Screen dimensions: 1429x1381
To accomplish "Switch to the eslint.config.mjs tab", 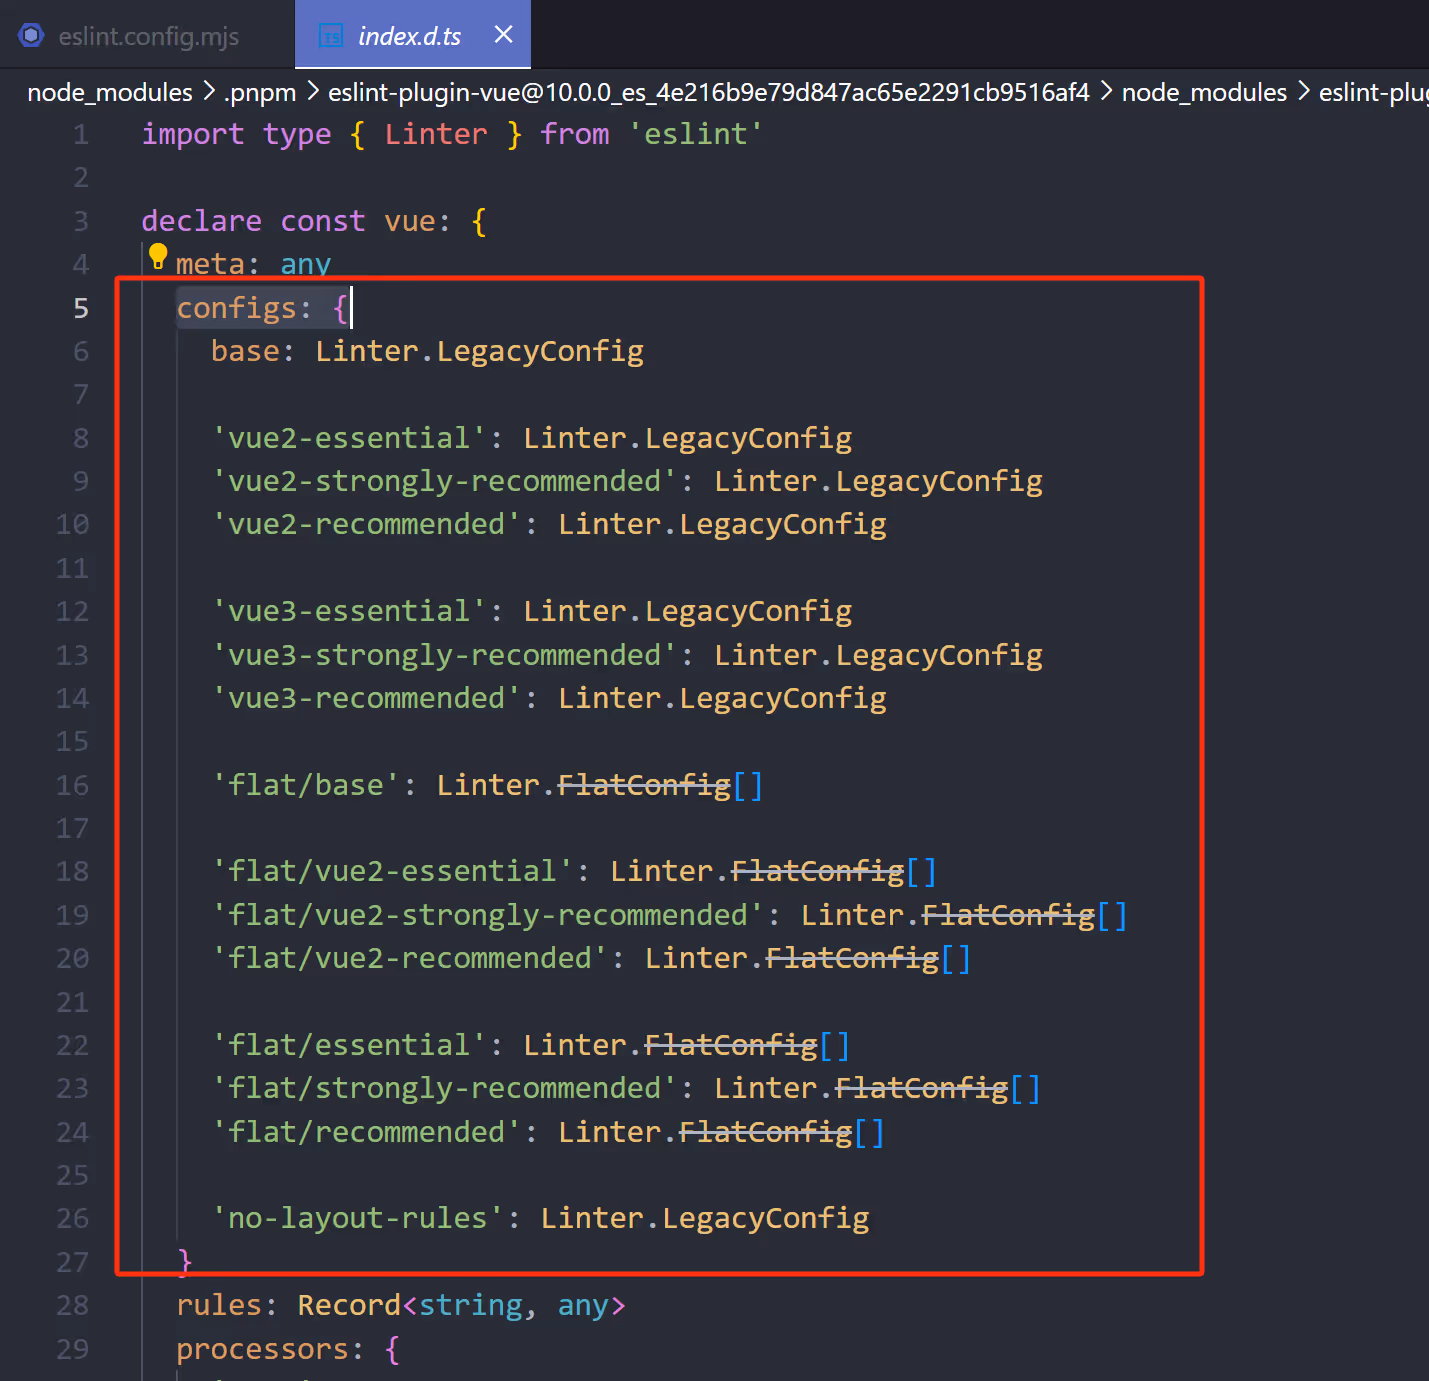I will point(147,36).
